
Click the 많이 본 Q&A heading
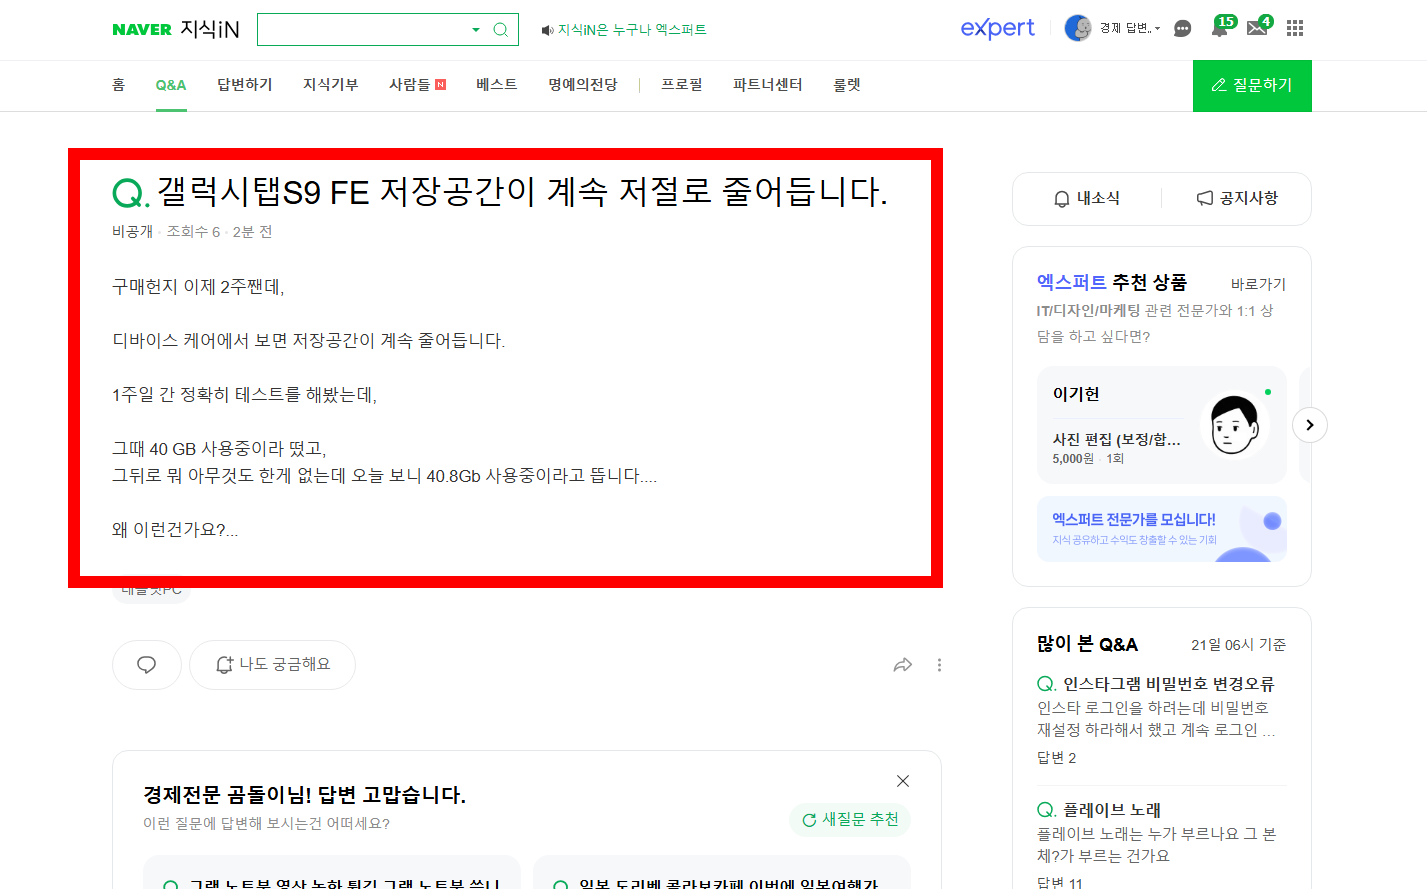pos(1087,644)
